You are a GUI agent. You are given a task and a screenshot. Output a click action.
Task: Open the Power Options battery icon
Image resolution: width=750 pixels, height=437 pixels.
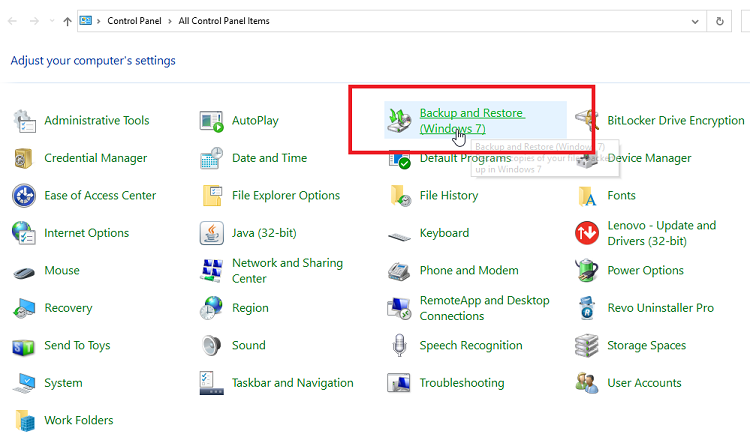[x=586, y=270]
